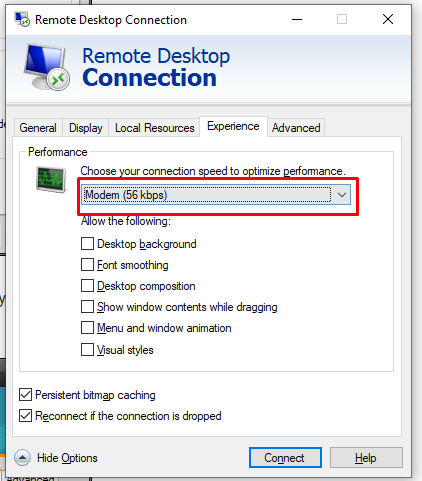Go to the Local Resources tab
Viewport: 422px width, 481px height.
click(x=154, y=128)
